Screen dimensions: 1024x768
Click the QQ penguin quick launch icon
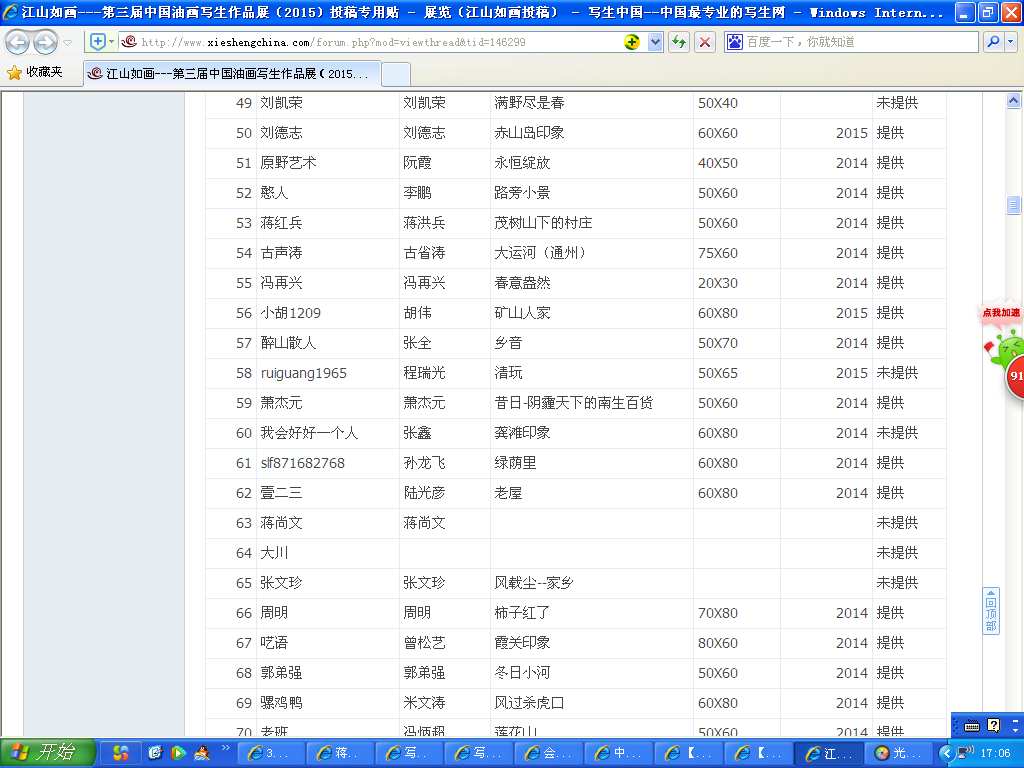(201, 752)
